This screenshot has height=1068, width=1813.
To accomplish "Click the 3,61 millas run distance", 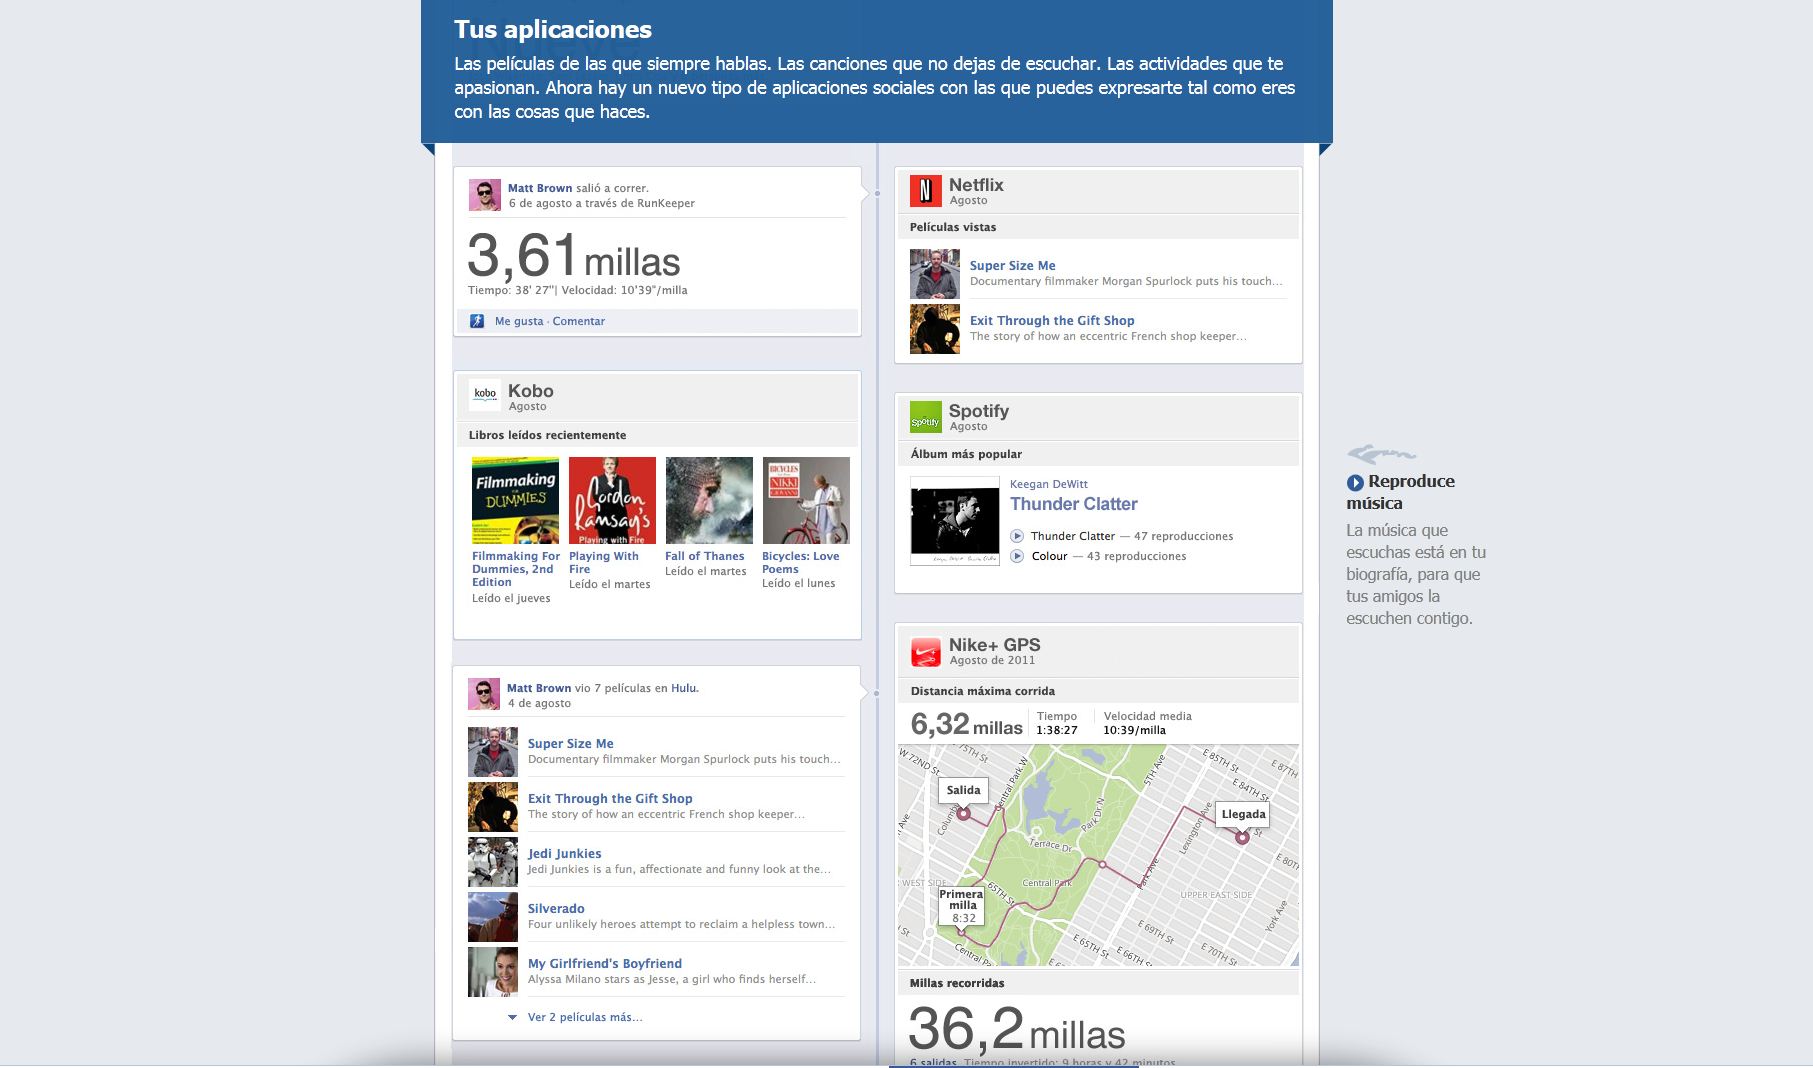I will click(574, 256).
